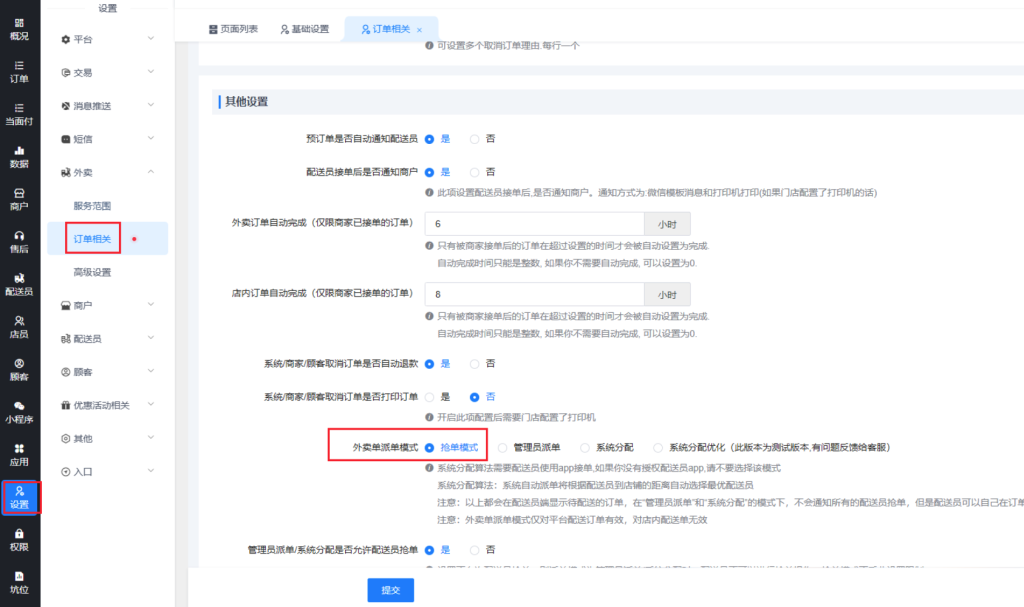Expand the 交易 settings group

pyautogui.click(x=107, y=72)
